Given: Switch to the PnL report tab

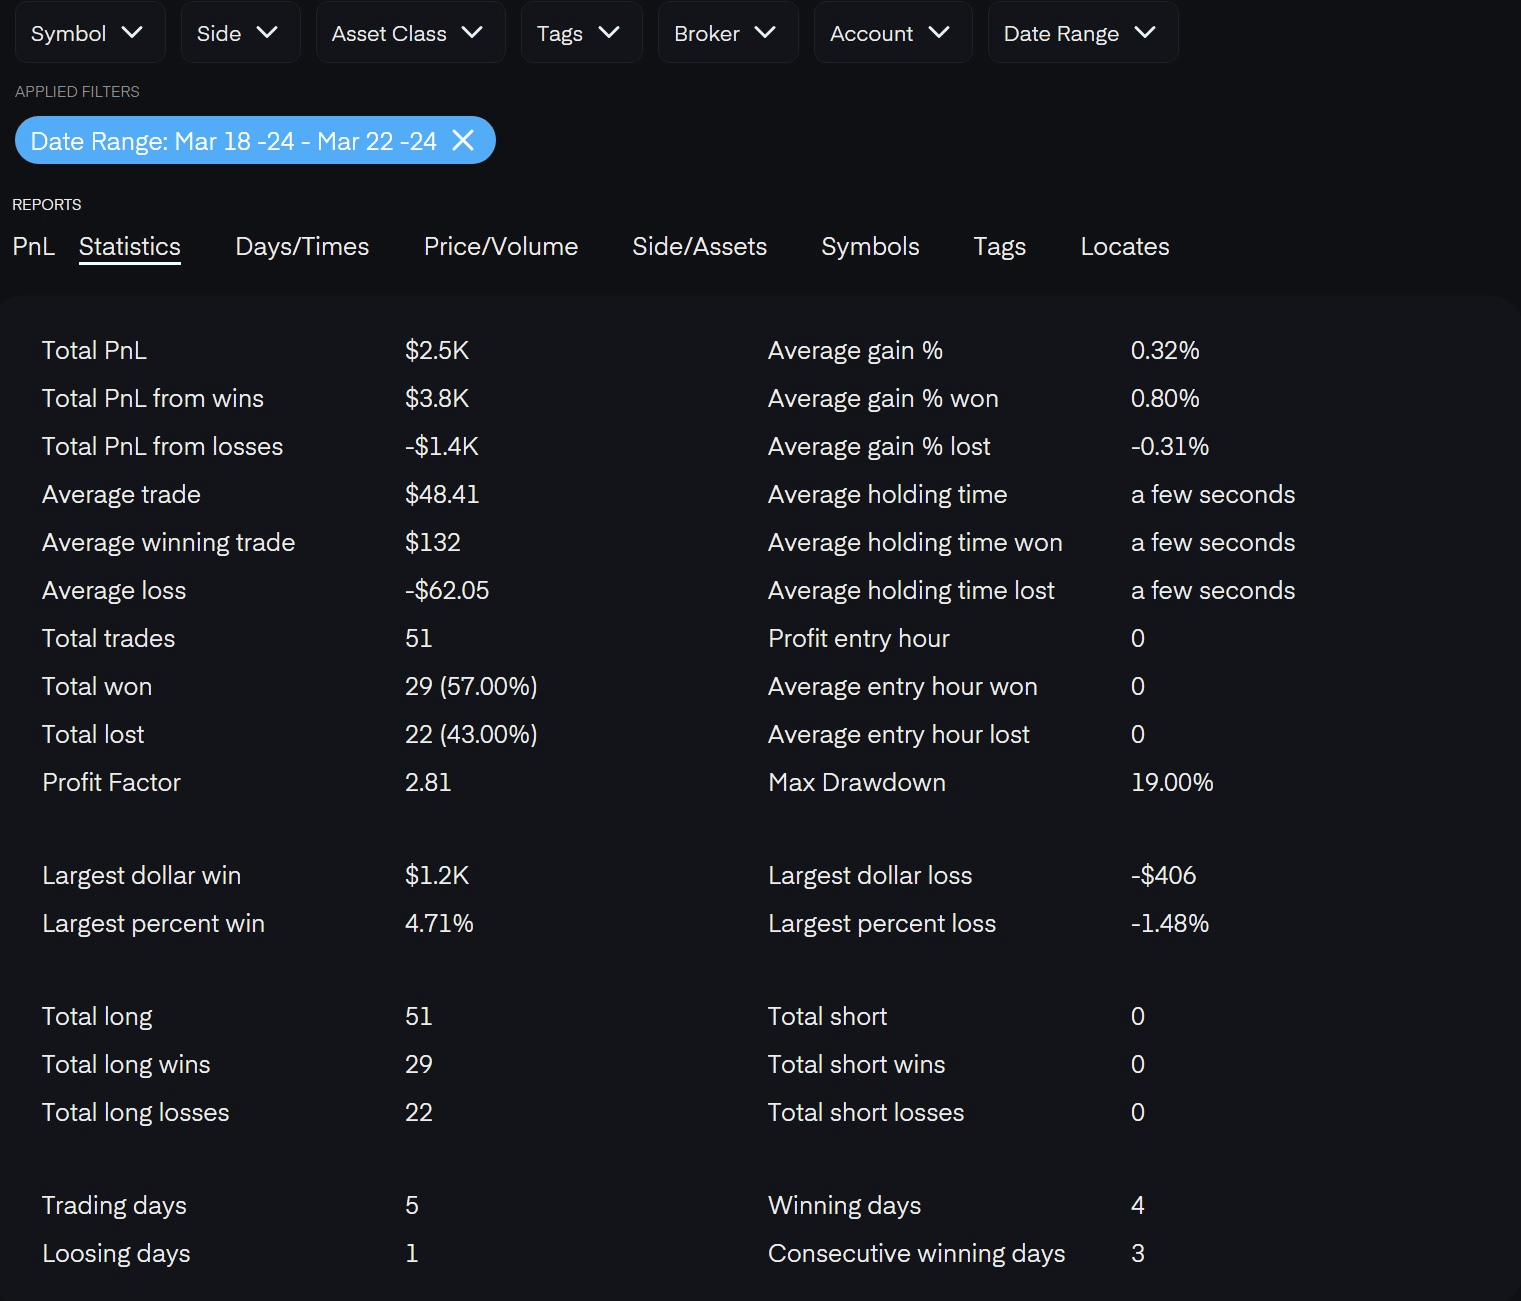Looking at the screenshot, I should coord(33,246).
